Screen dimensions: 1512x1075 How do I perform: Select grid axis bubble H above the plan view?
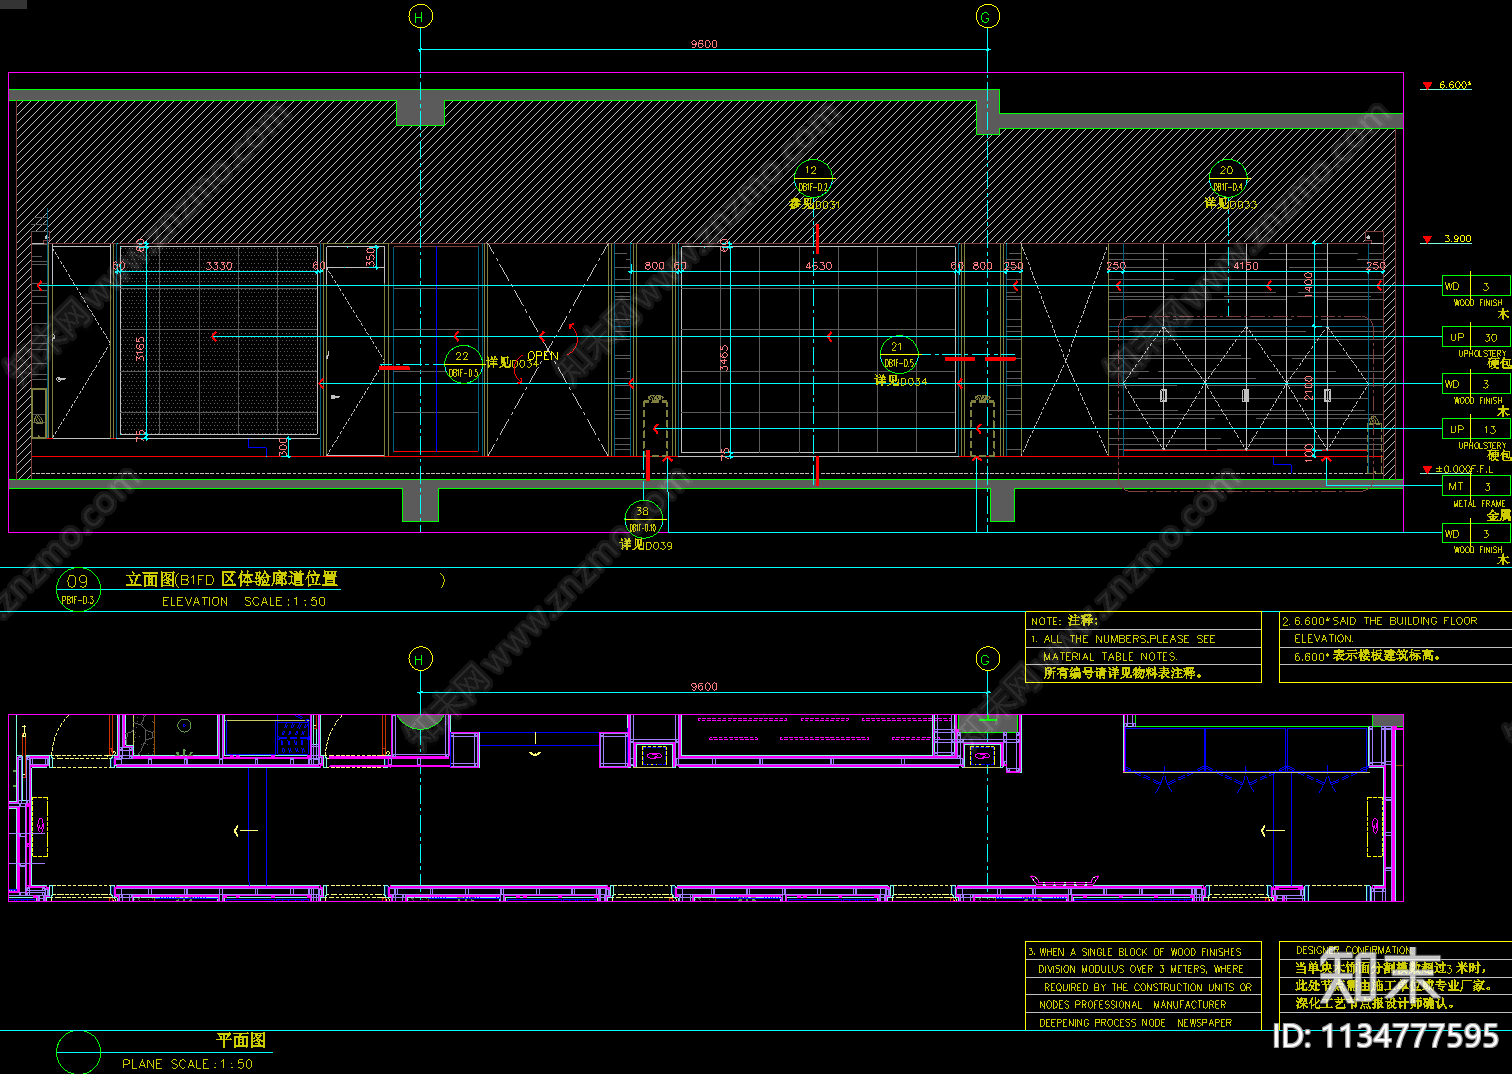(420, 659)
